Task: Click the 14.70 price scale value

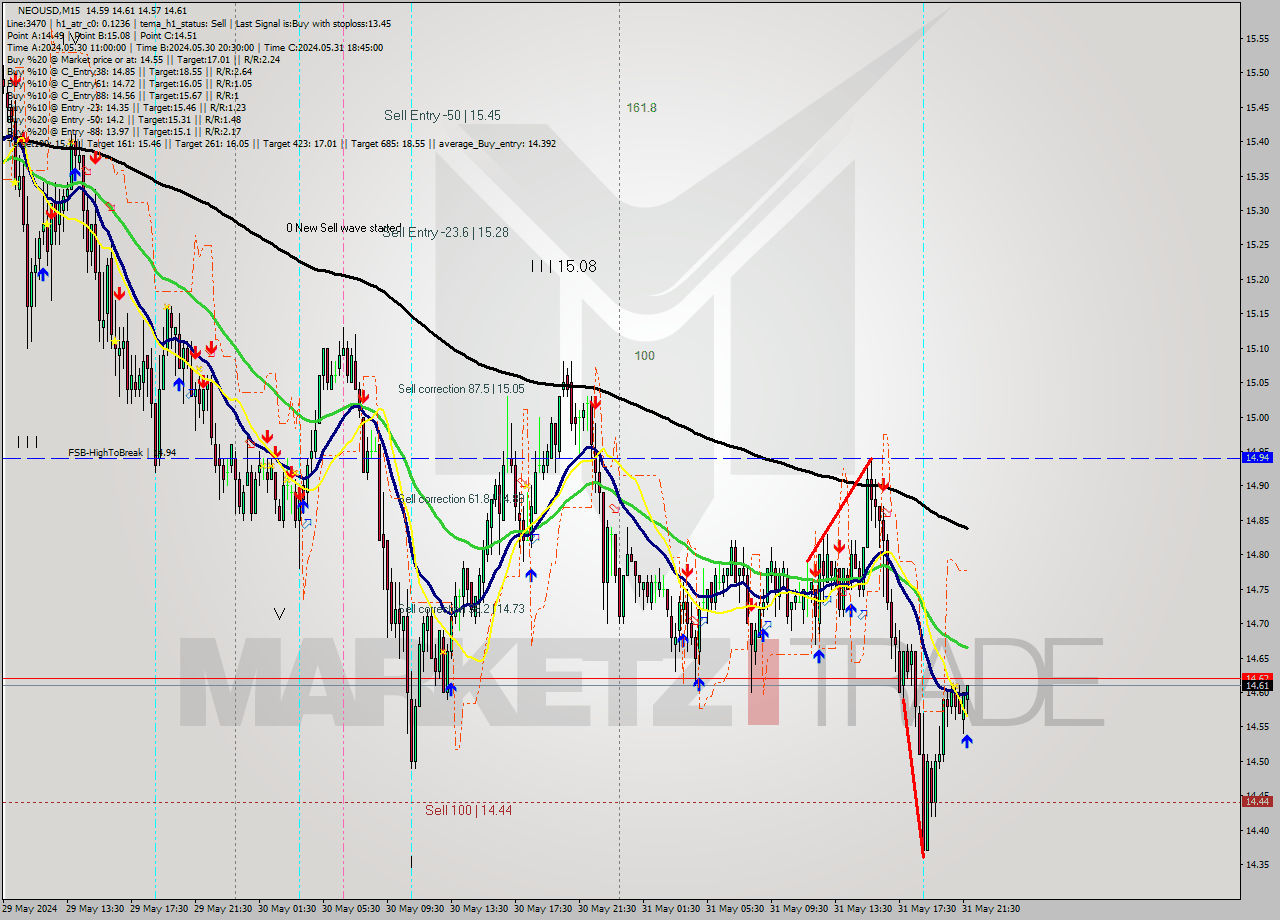Action: [1256, 623]
